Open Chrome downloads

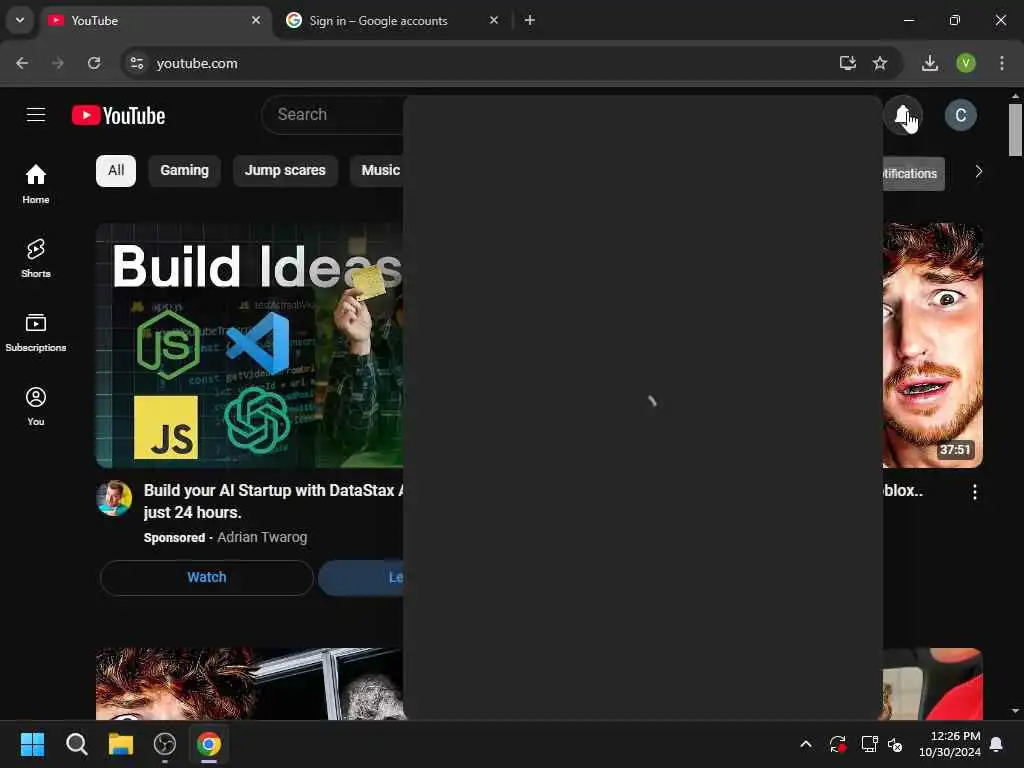tap(930, 63)
